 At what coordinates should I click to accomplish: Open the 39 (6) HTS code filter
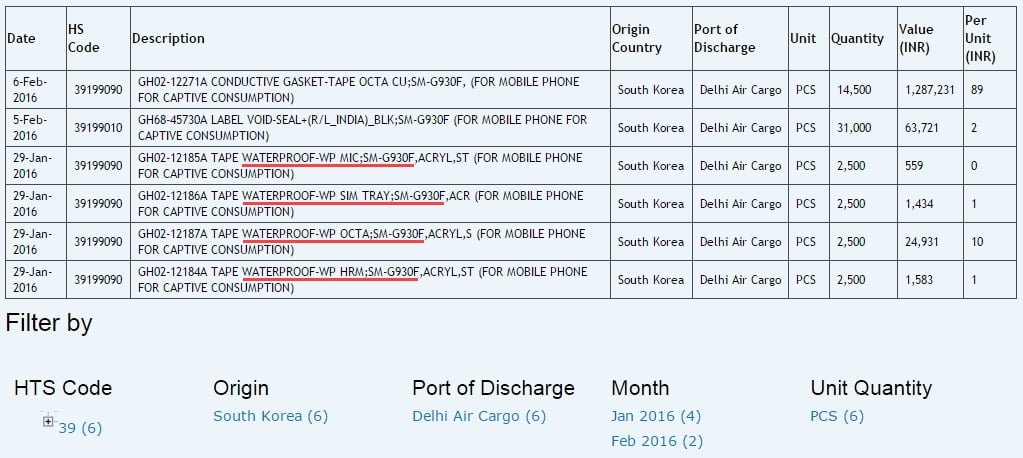(80, 428)
